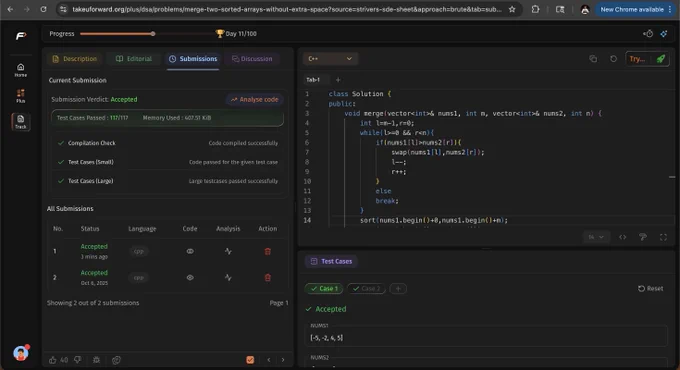Enter fullscreen editor mode
Screen dimensions: 680x370
click(x=663, y=237)
